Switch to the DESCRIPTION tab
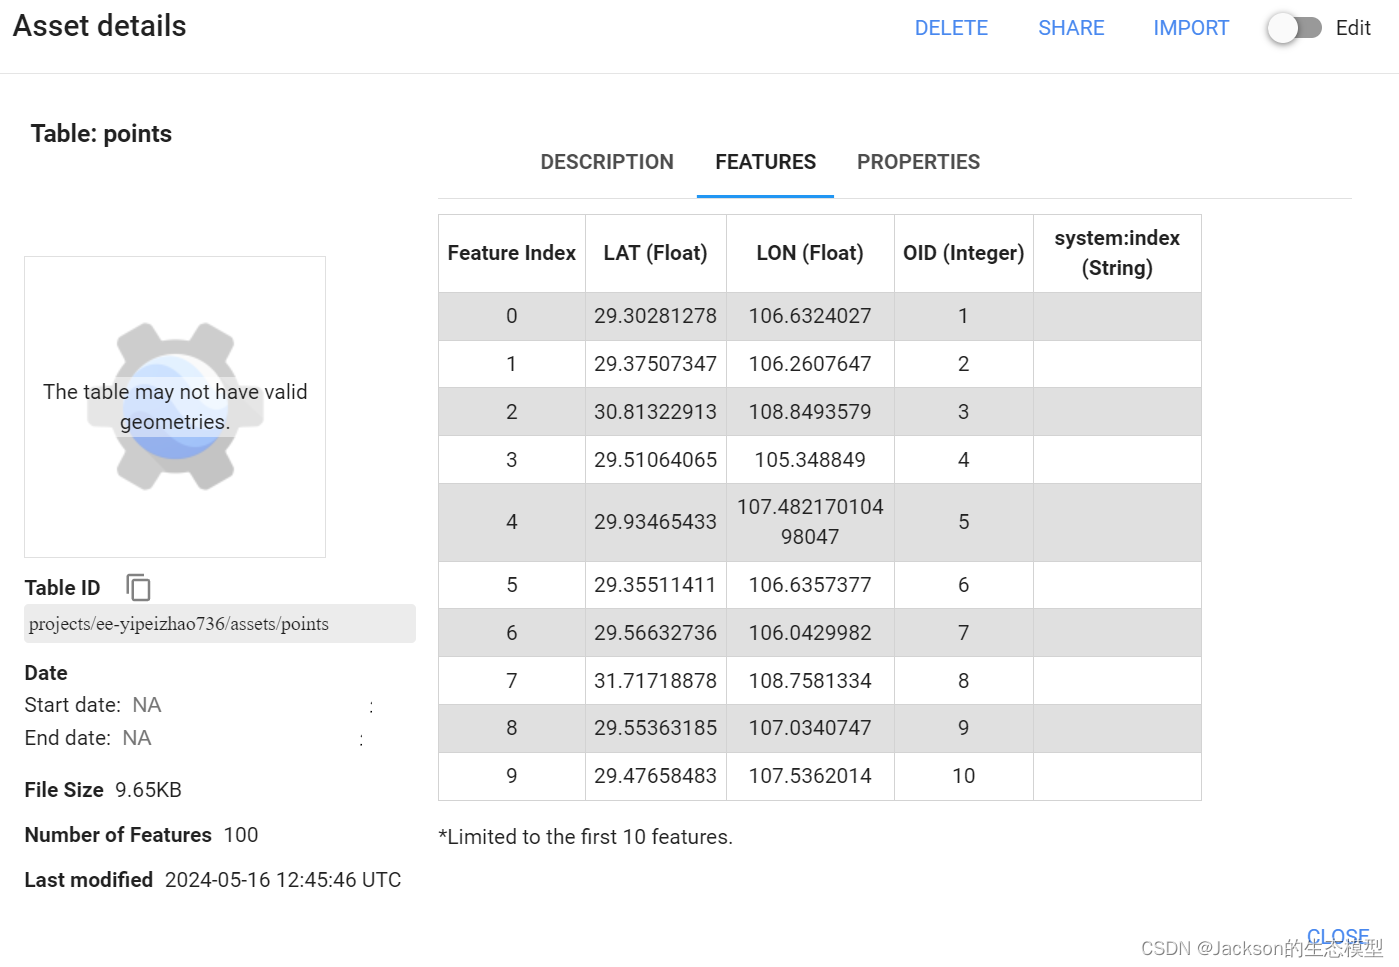Screen dimensions: 1399x967 point(607,162)
